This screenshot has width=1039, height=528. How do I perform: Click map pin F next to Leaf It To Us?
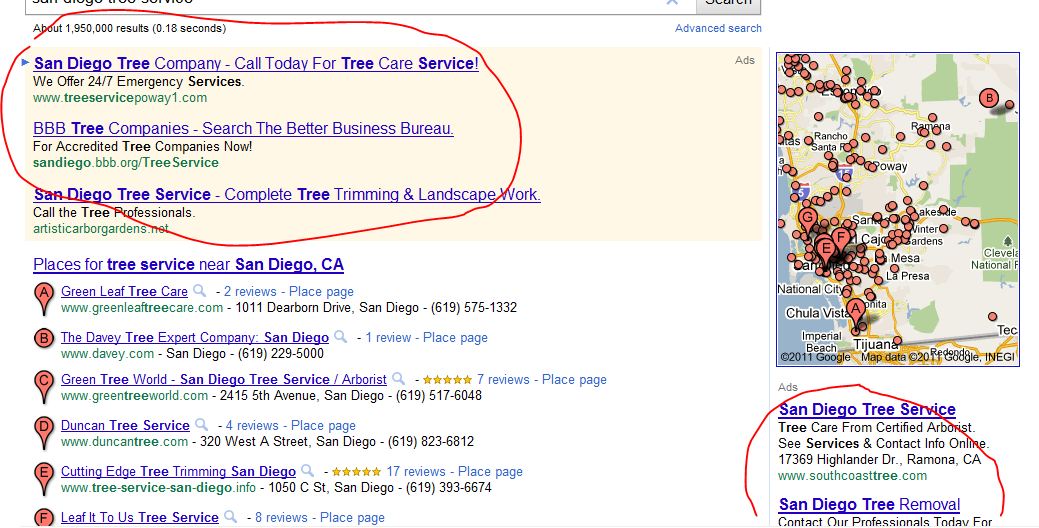(x=44, y=517)
